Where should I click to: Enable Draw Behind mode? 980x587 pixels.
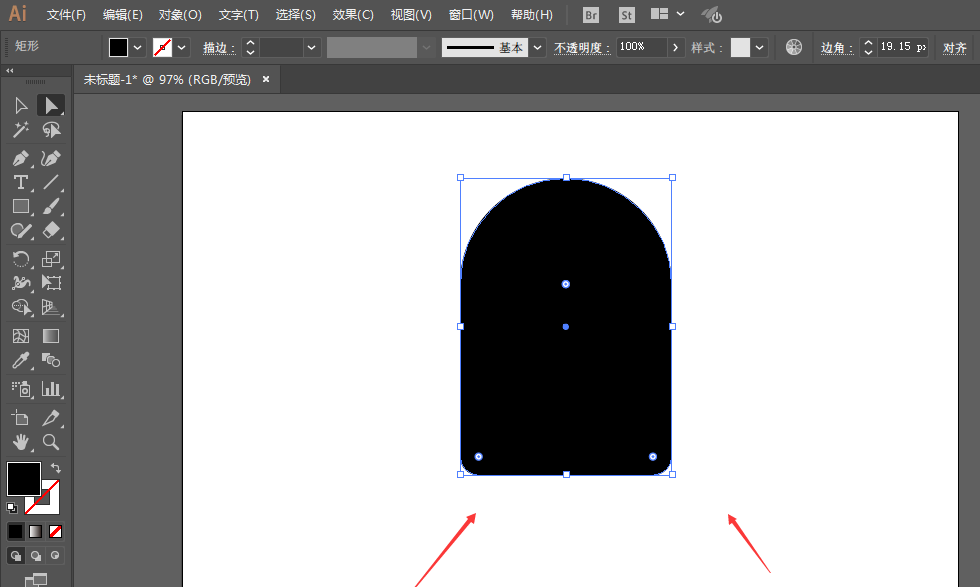click(36, 555)
